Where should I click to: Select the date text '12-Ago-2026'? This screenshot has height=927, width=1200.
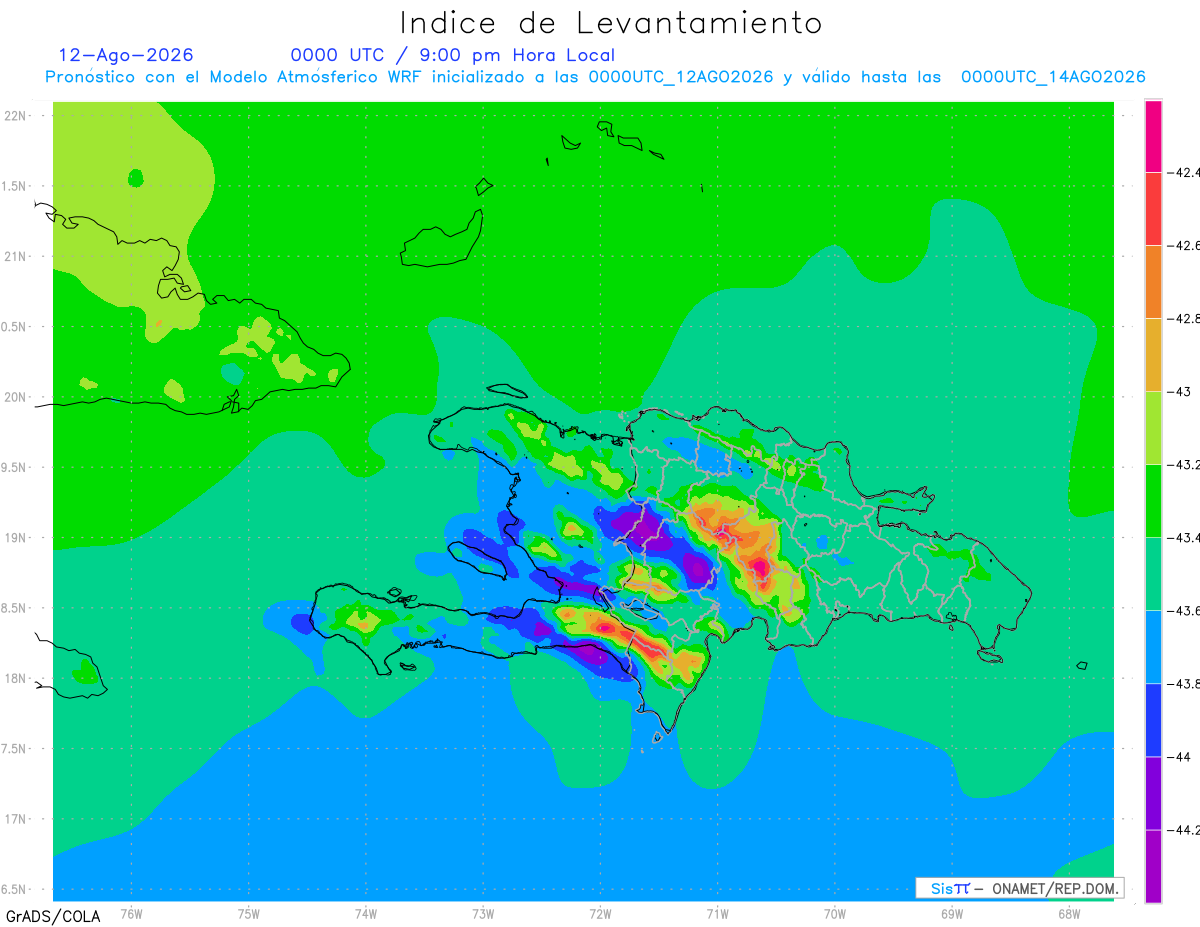click(126, 55)
